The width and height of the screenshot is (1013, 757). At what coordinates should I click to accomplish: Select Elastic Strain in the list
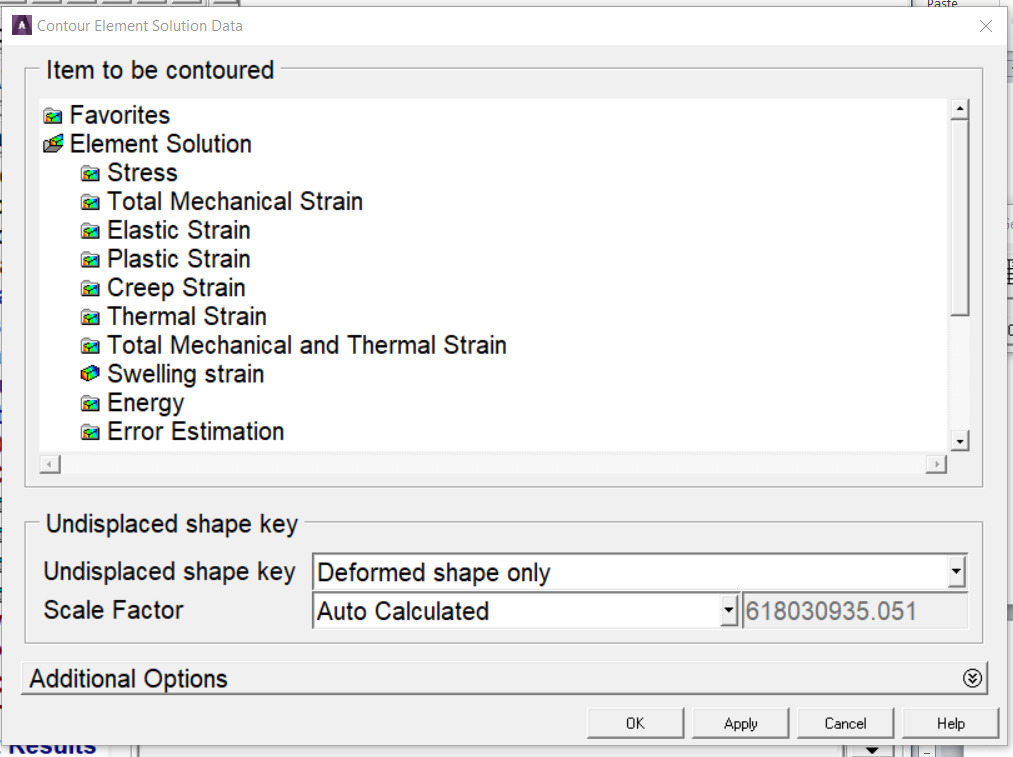click(x=179, y=231)
